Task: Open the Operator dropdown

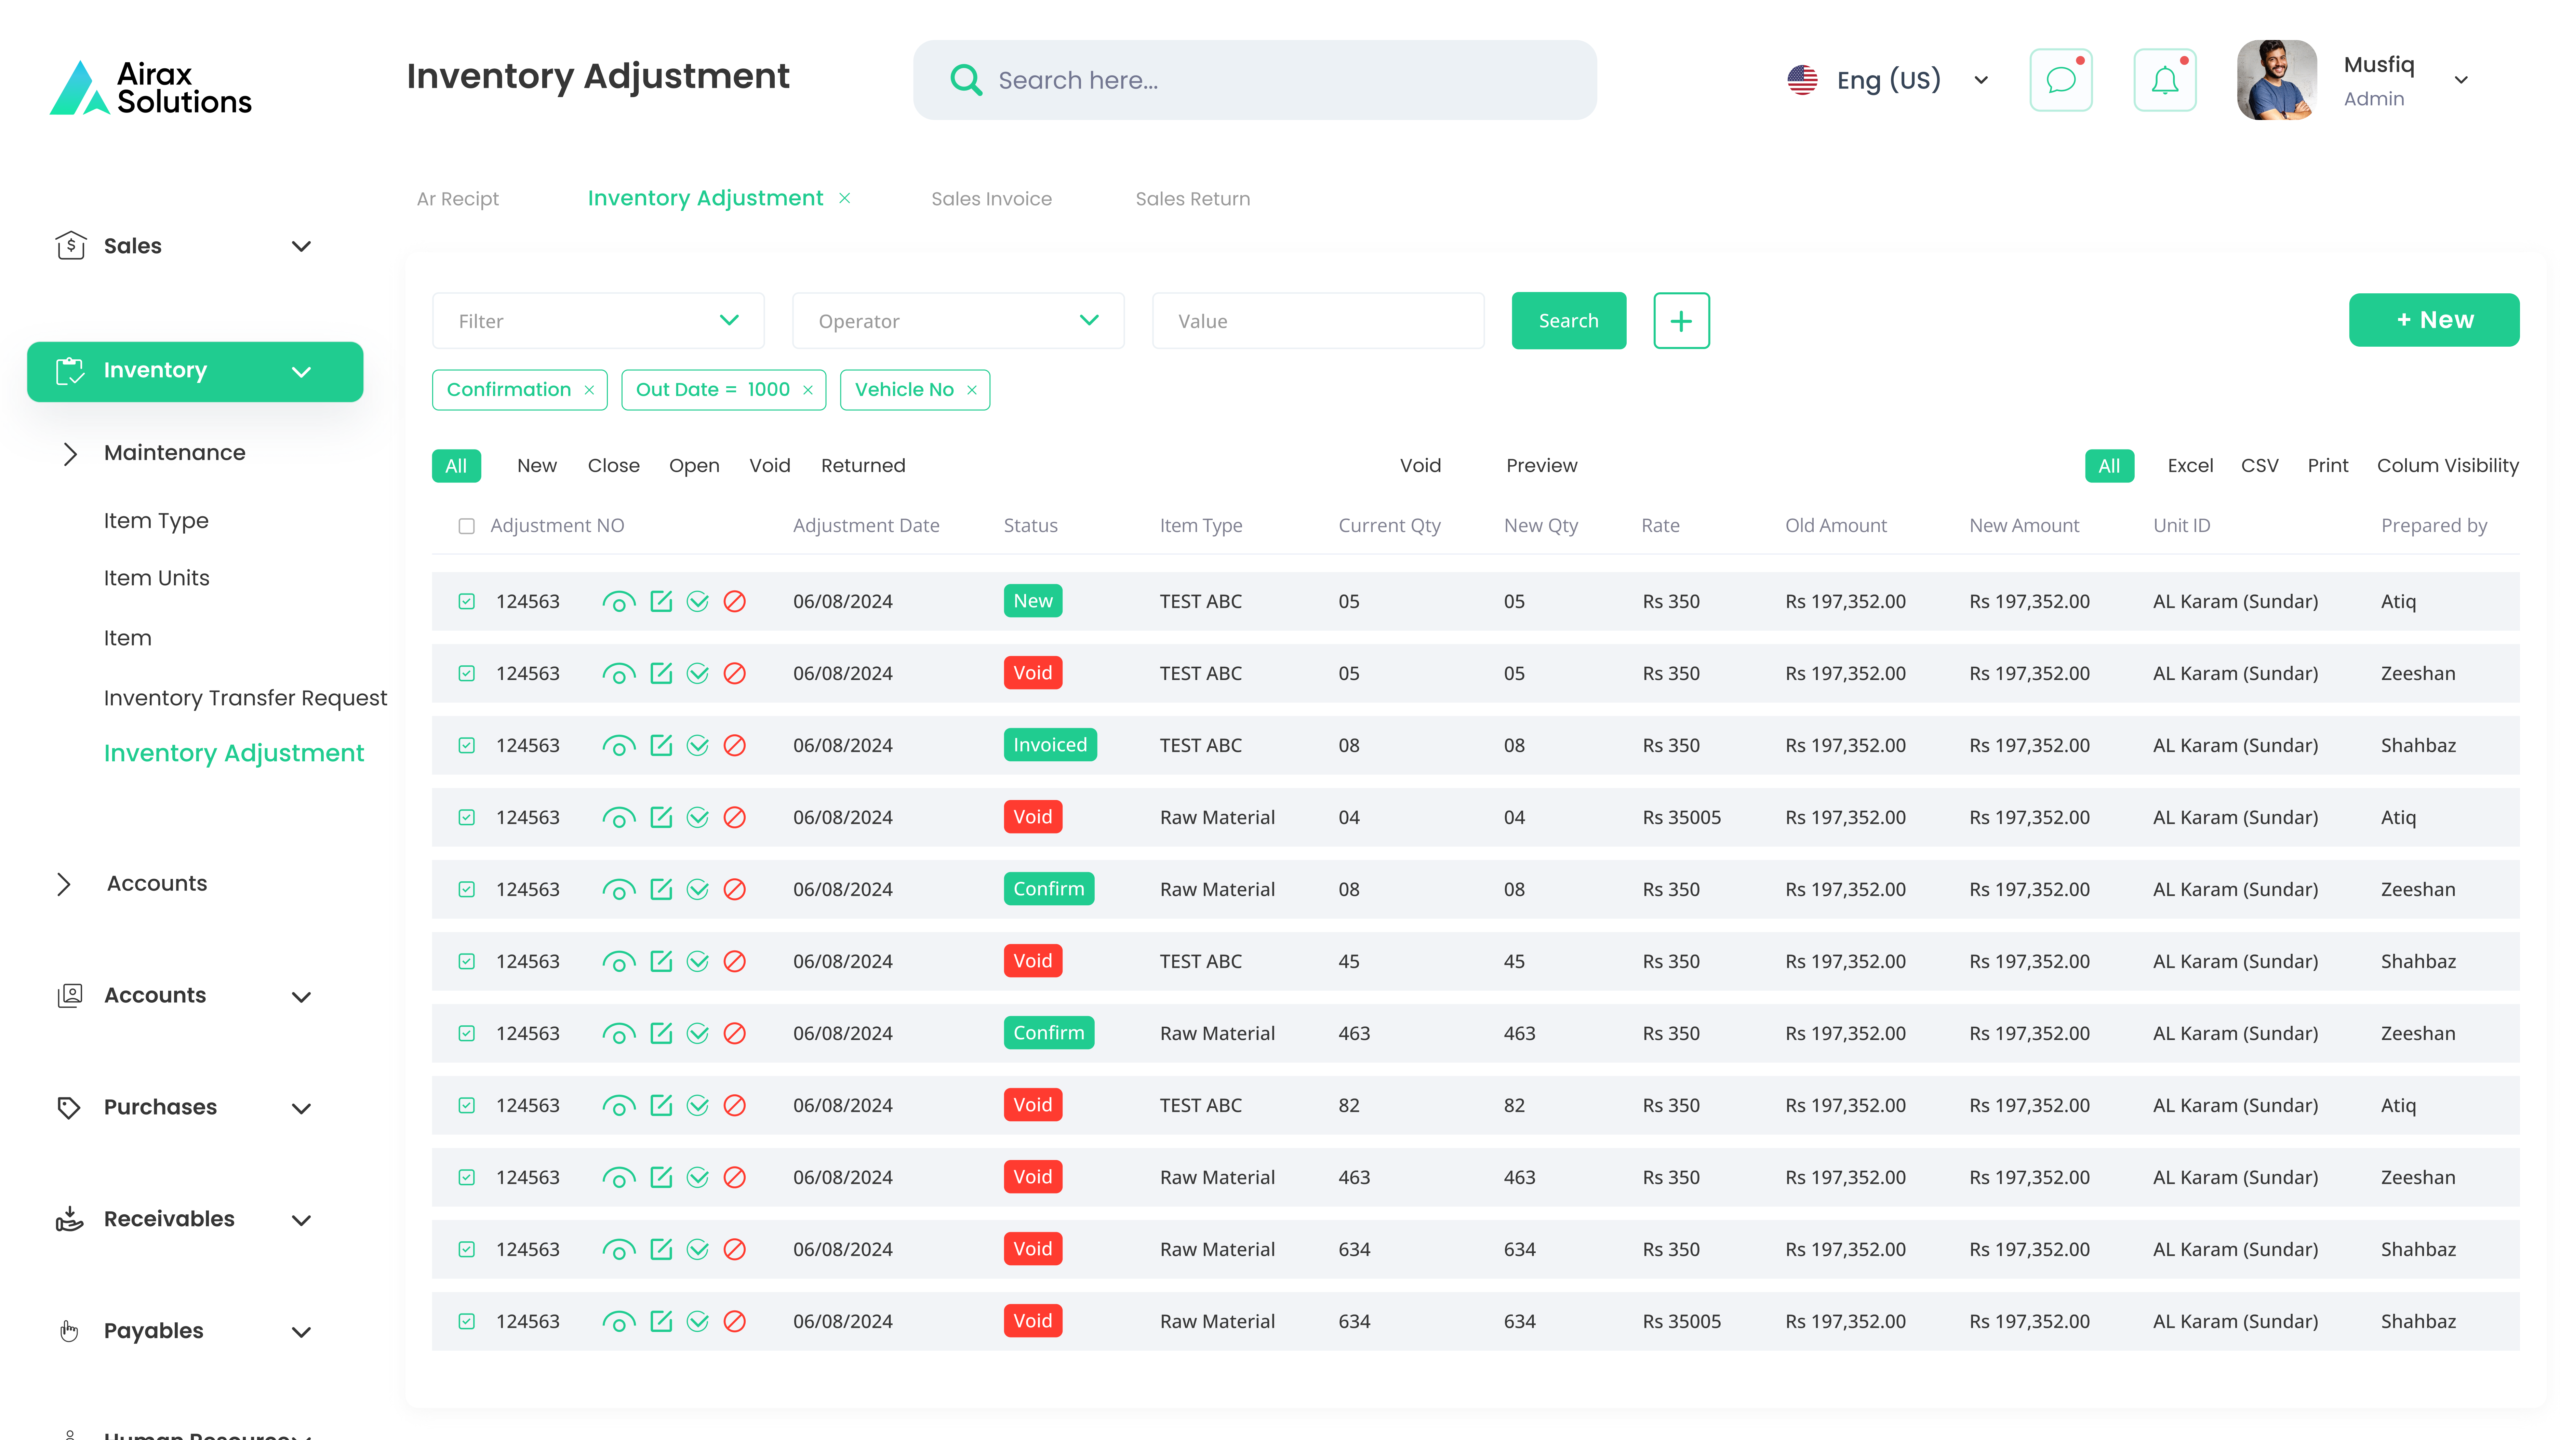Action: coord(958,321)
